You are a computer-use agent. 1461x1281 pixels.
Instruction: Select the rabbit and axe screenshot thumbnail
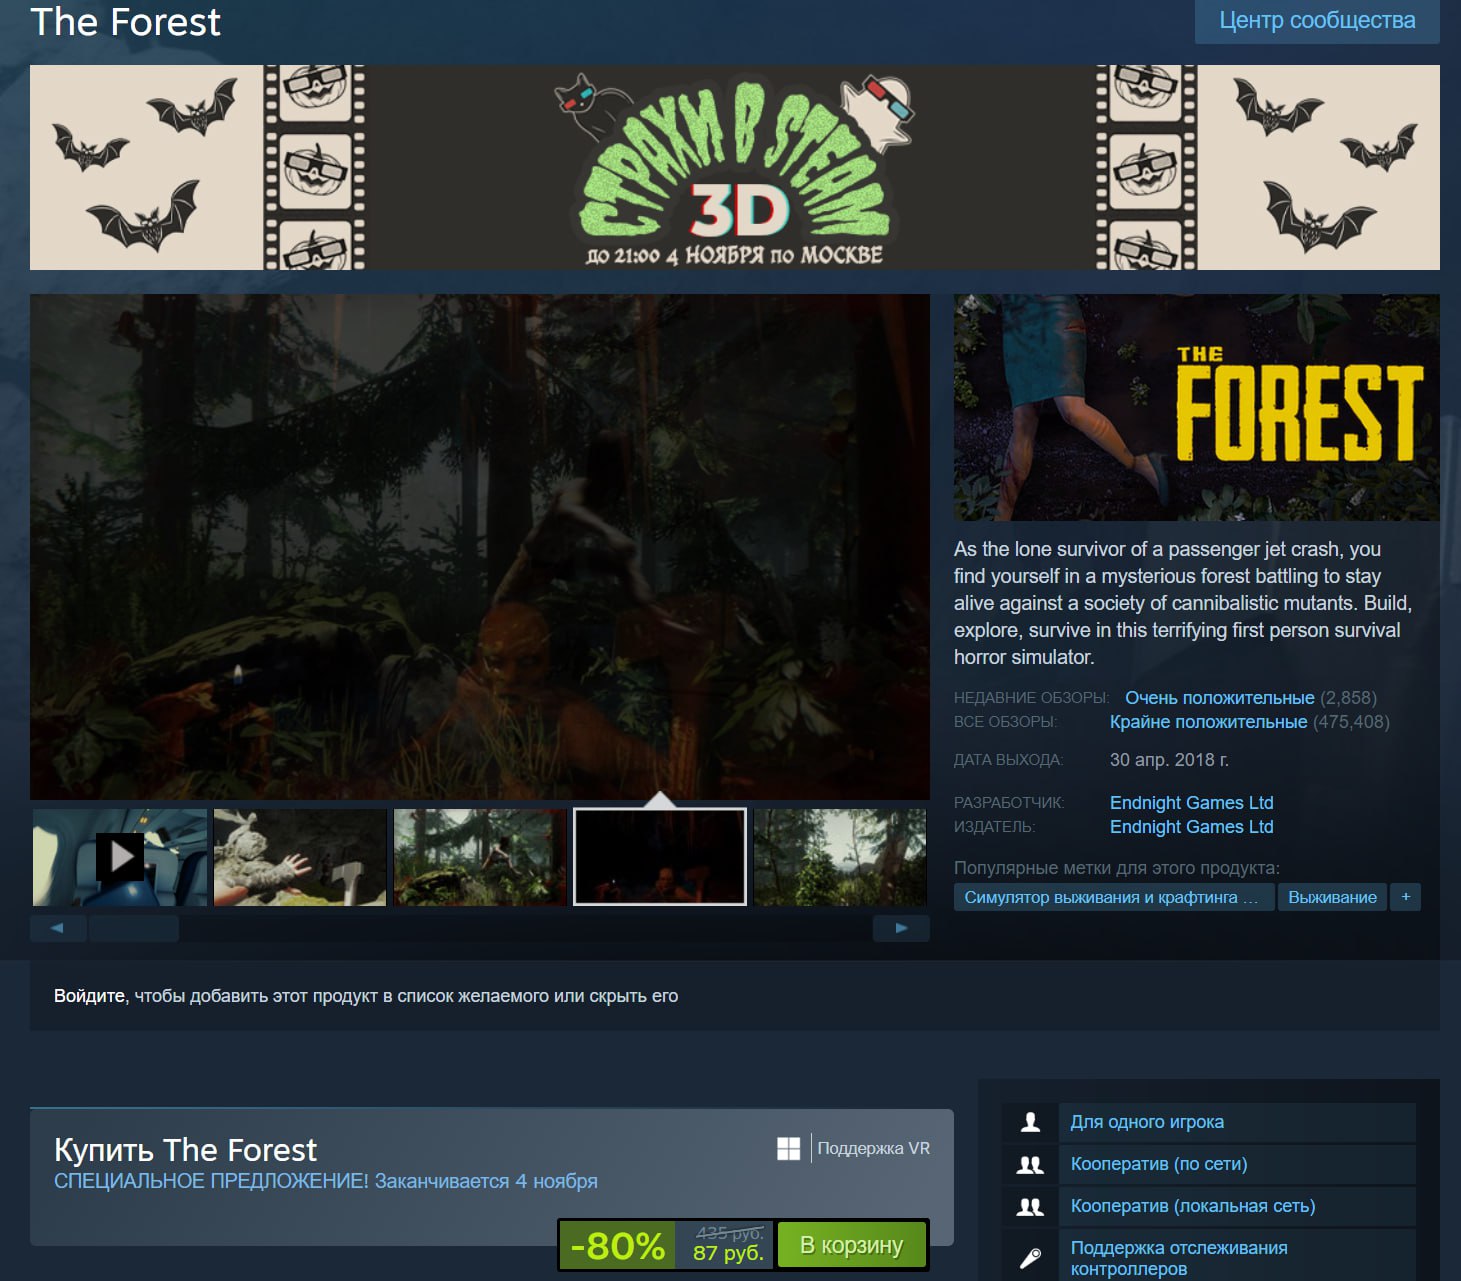click(300, 857)
